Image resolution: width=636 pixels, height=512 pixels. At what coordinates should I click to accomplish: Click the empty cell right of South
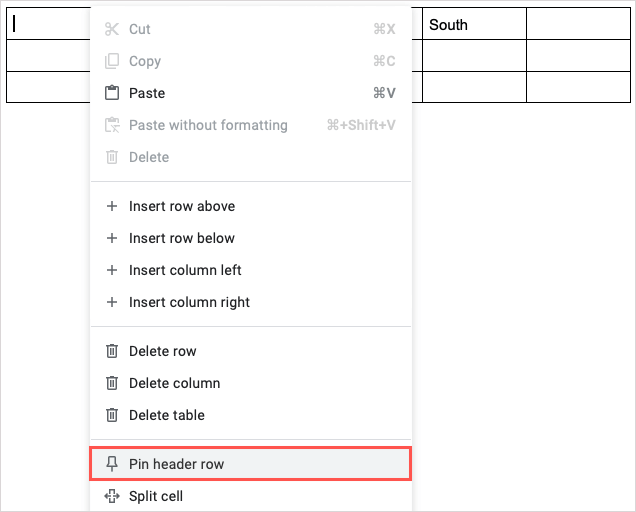click(x=578, y=25)
